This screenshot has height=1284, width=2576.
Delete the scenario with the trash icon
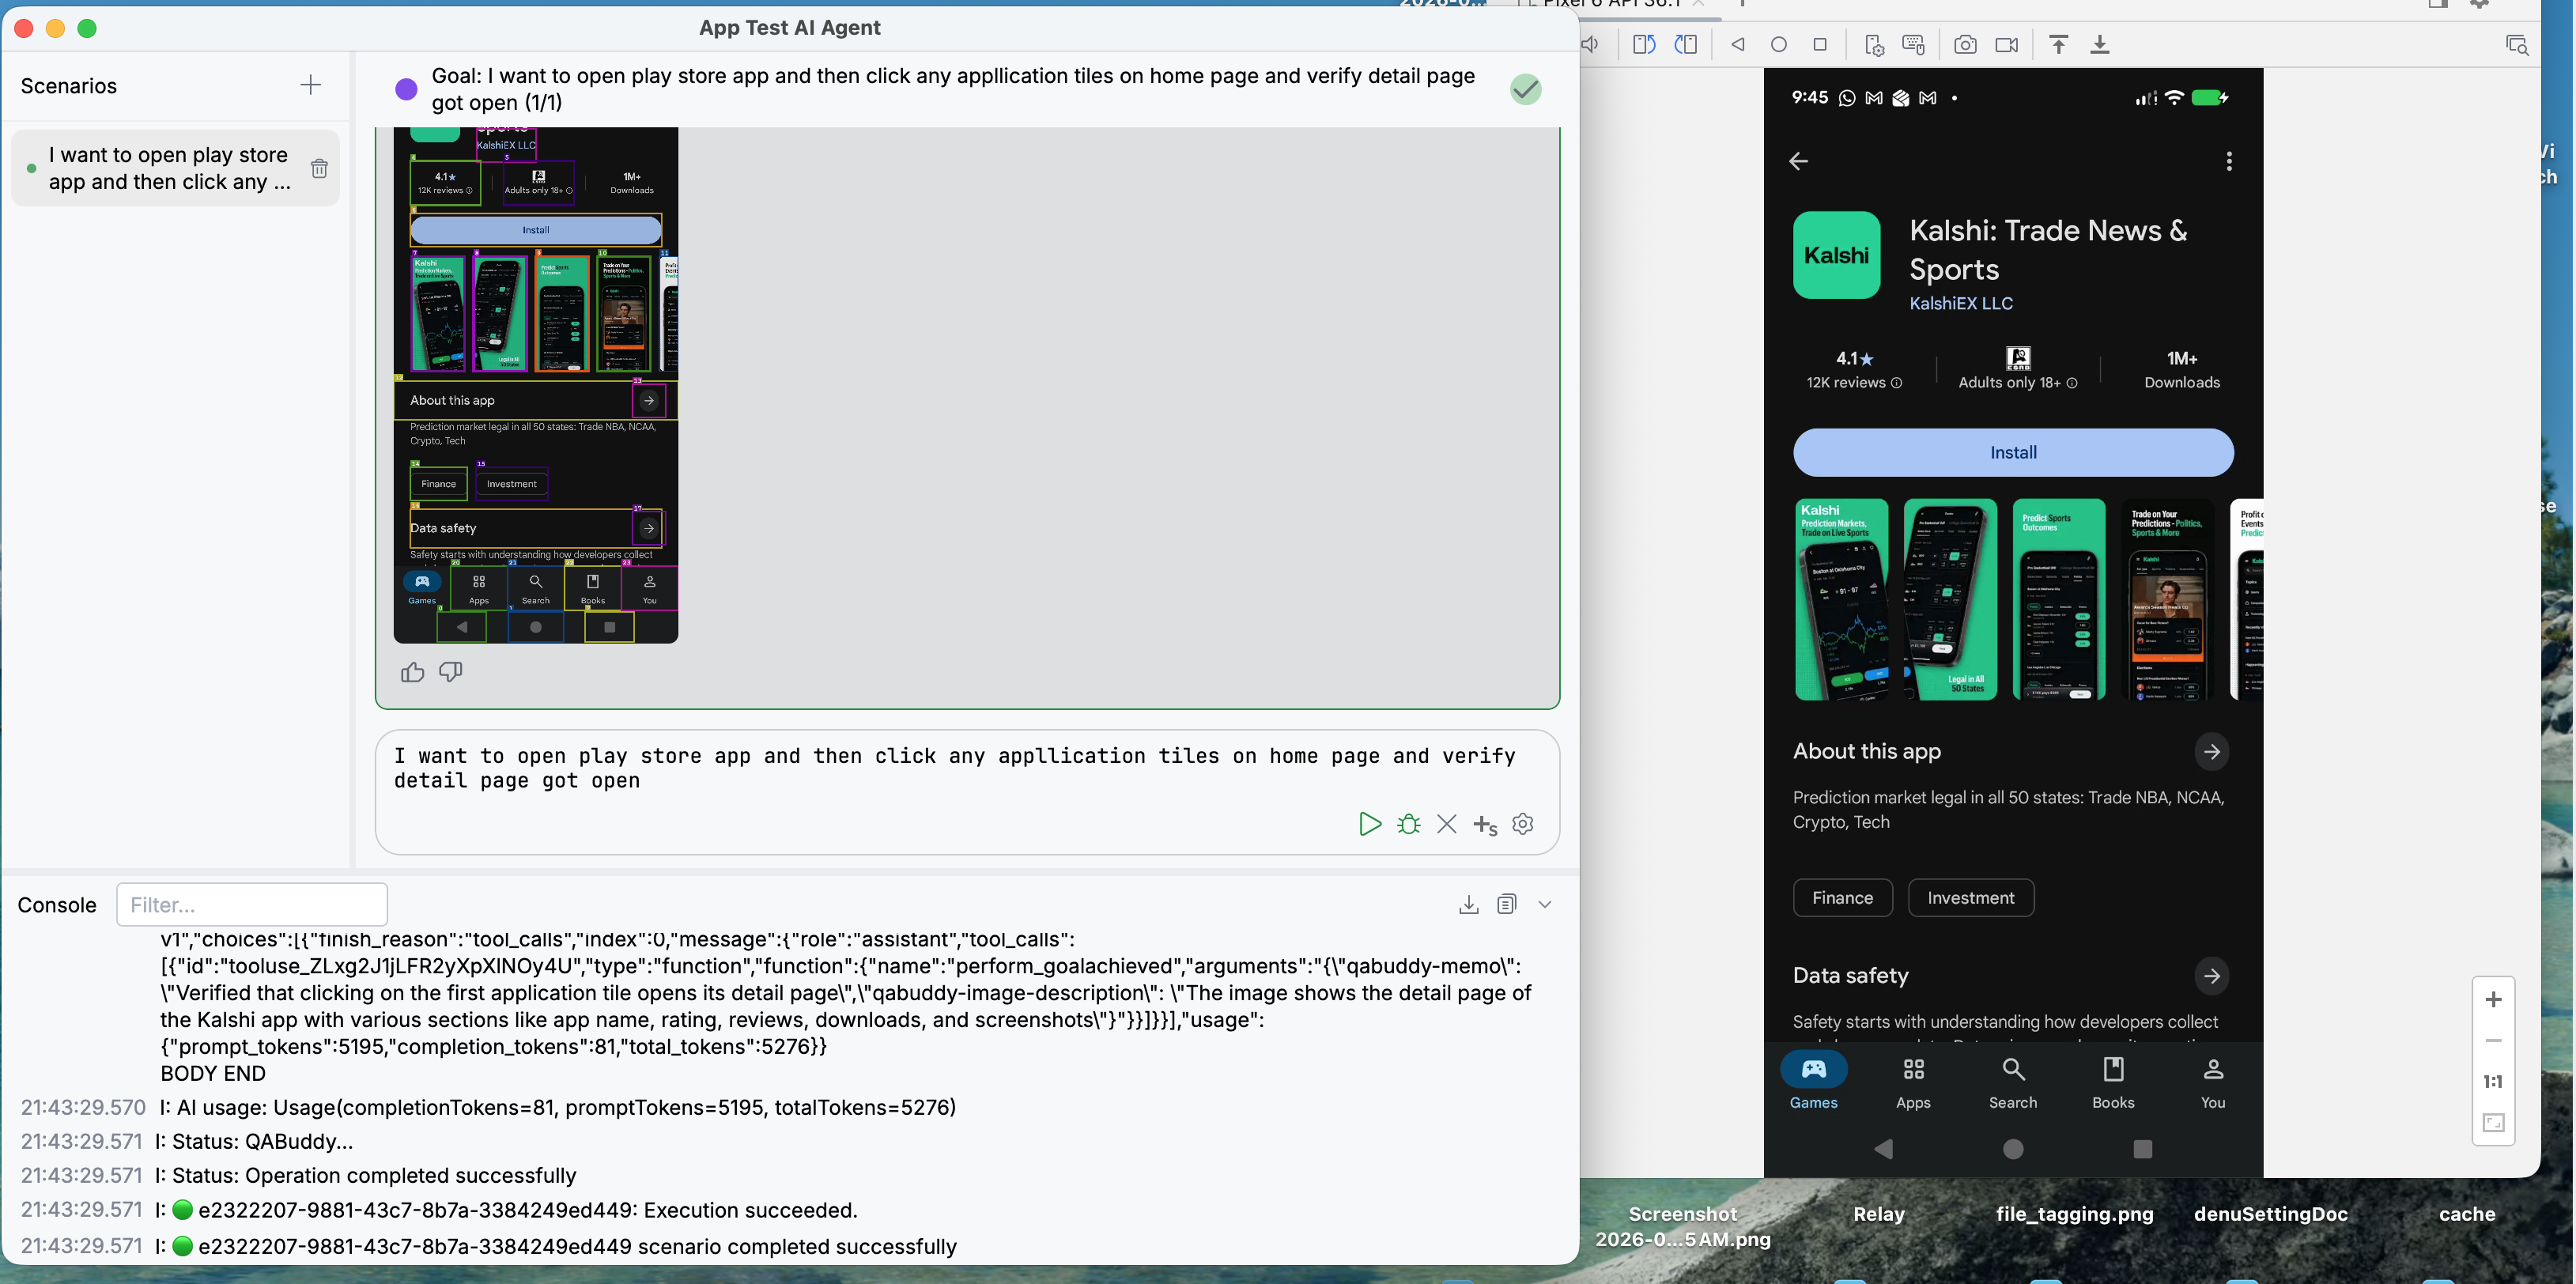pyautogui.click(x=319, y=168)
